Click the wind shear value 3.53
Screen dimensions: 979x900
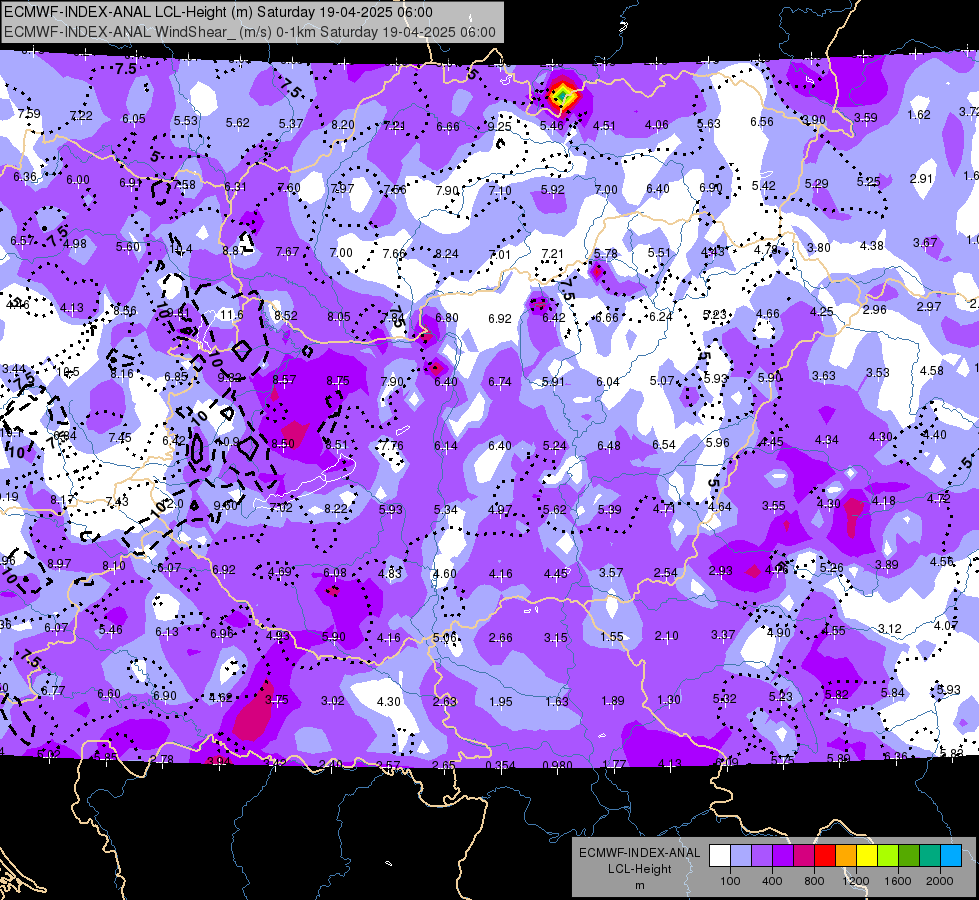[x=877, y=373]
